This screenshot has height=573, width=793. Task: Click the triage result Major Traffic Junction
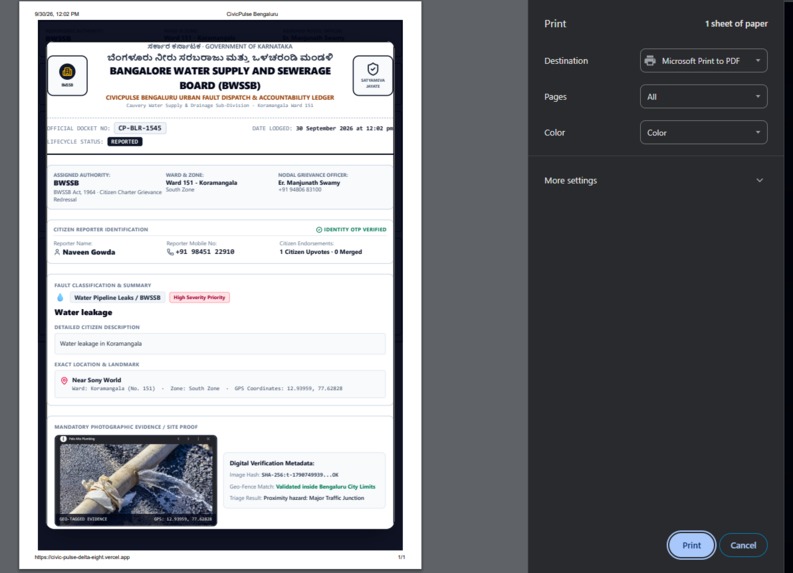click(x=314, y=498)
